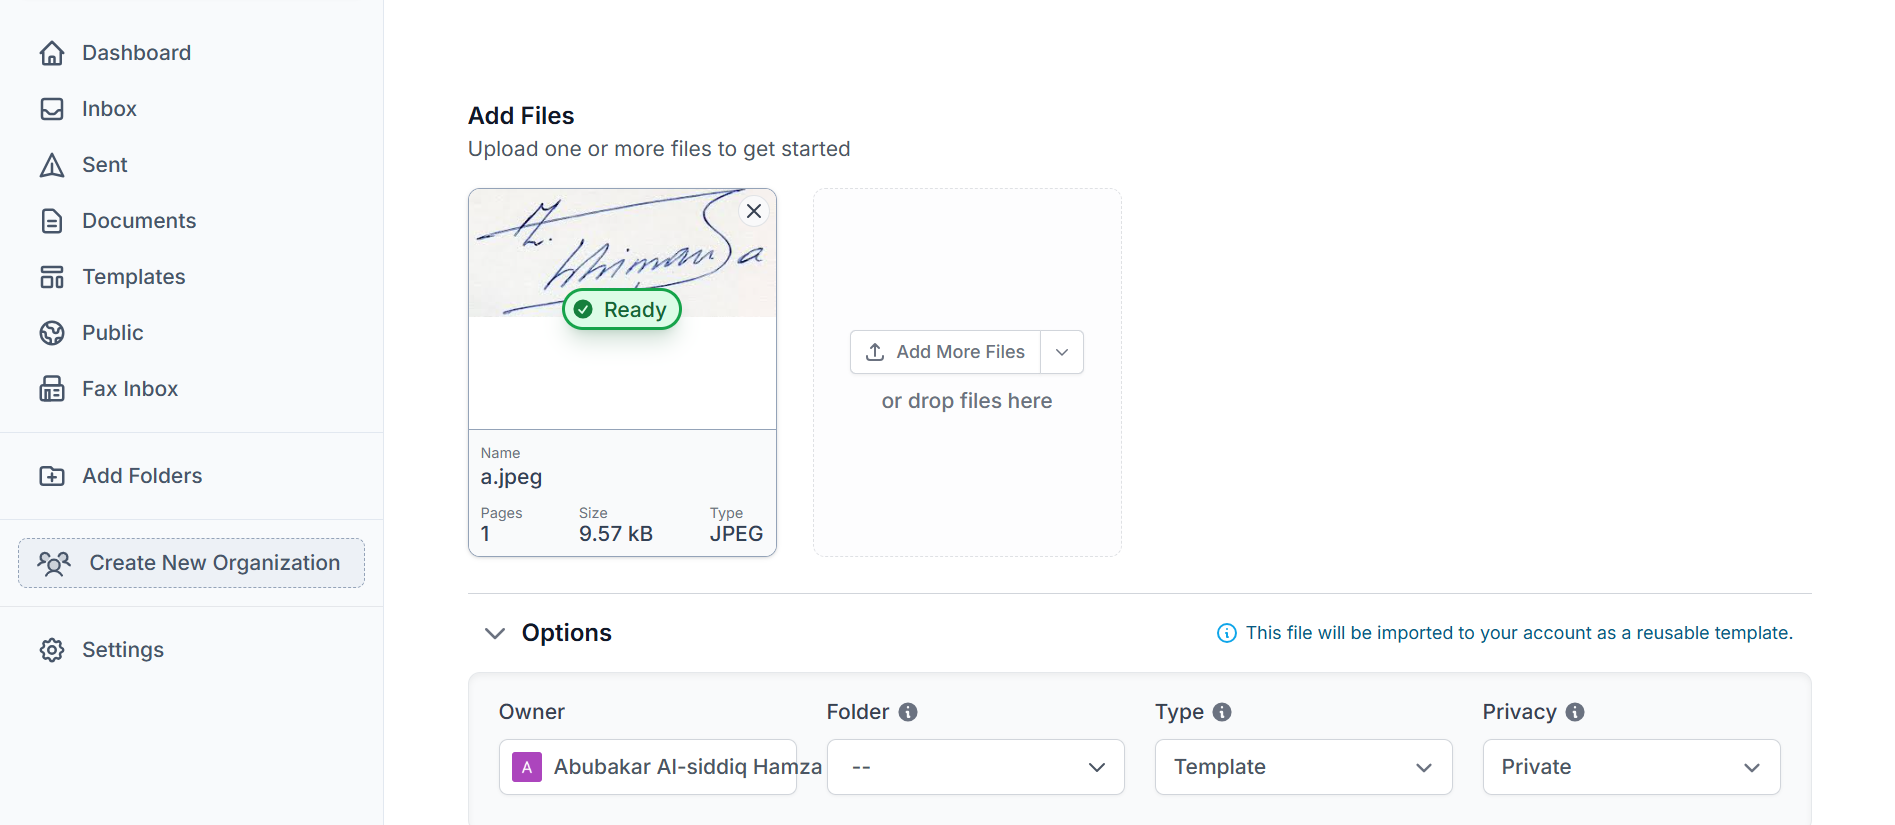The image size is (1895, 825).
Task: Click the Fax Inbox machine icon
Action: [x=52, y=389]
